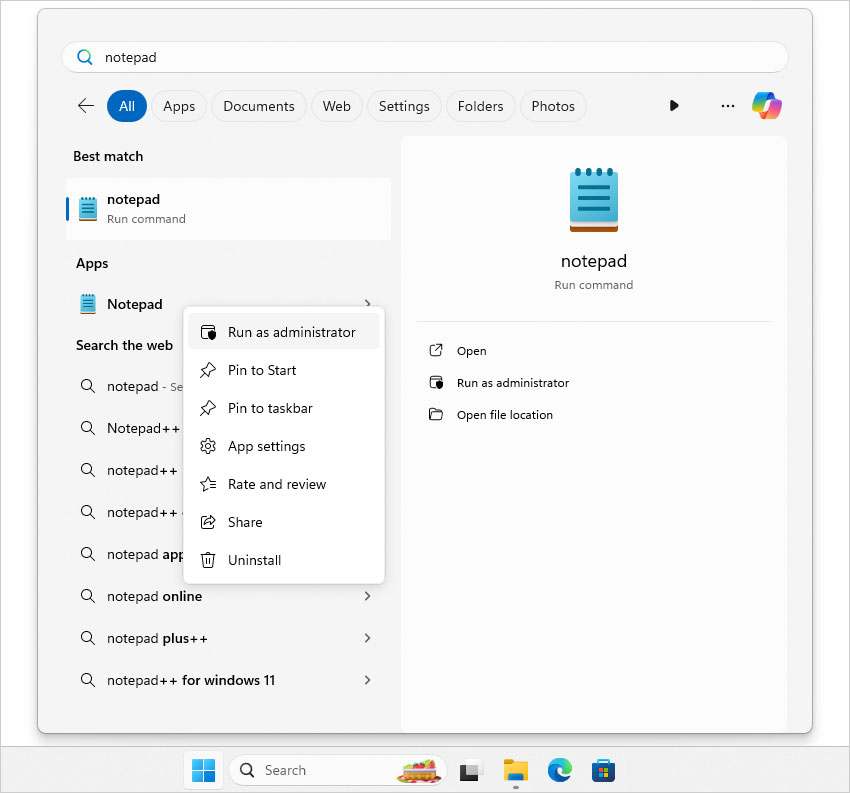Viewport: 850px width, 793px height.
Task: Switch to the Web filter tab
Action: [337, 106]
